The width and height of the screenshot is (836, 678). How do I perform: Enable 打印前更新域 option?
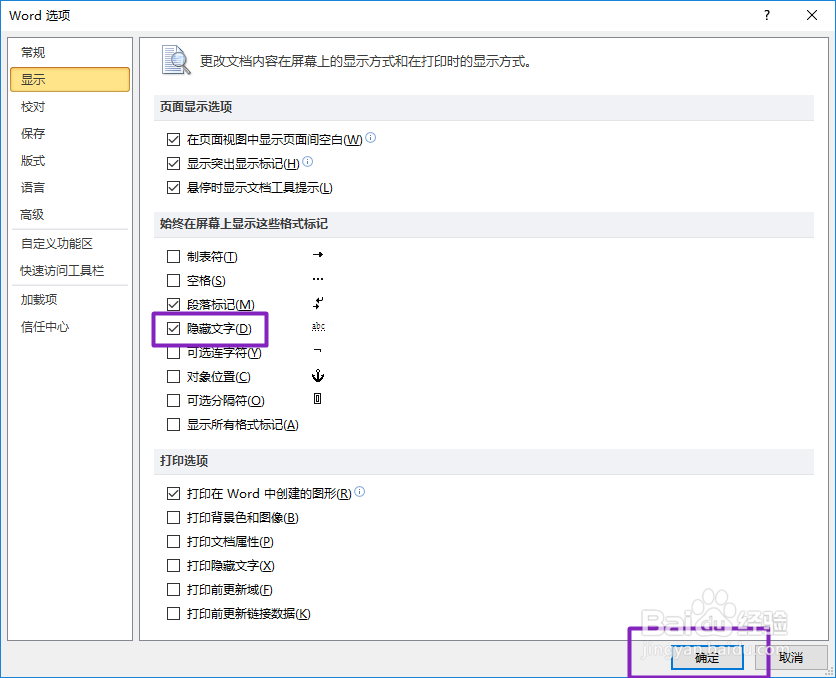click(173, 590)
